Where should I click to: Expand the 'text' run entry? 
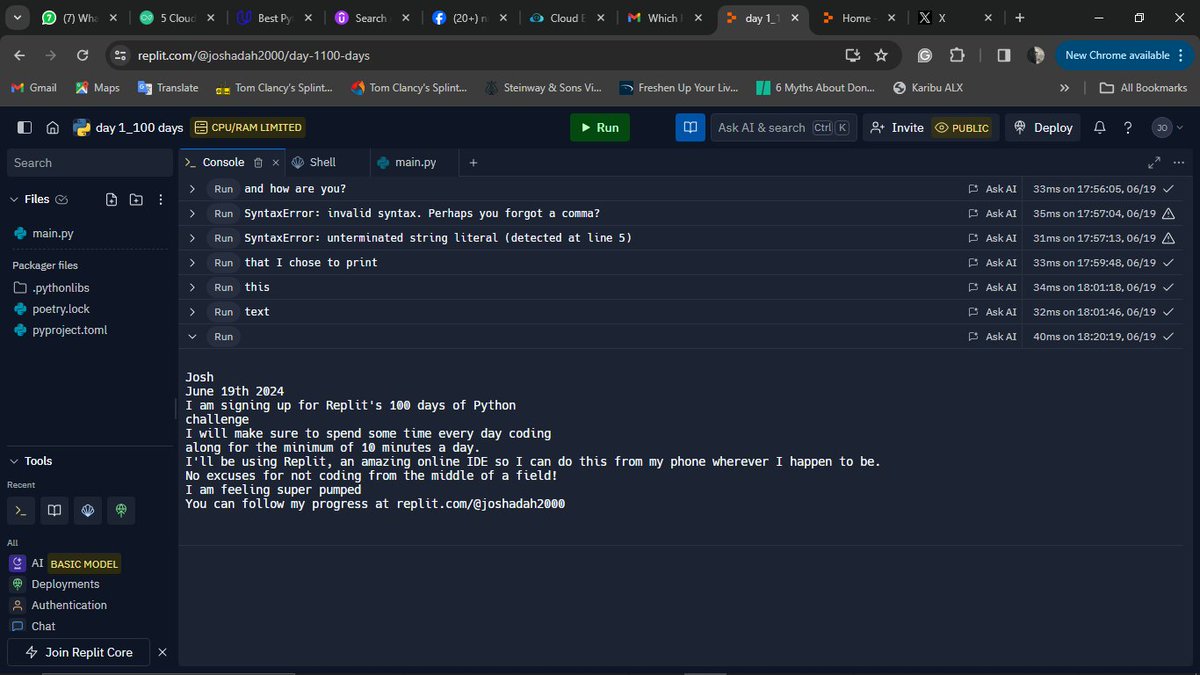192,311
